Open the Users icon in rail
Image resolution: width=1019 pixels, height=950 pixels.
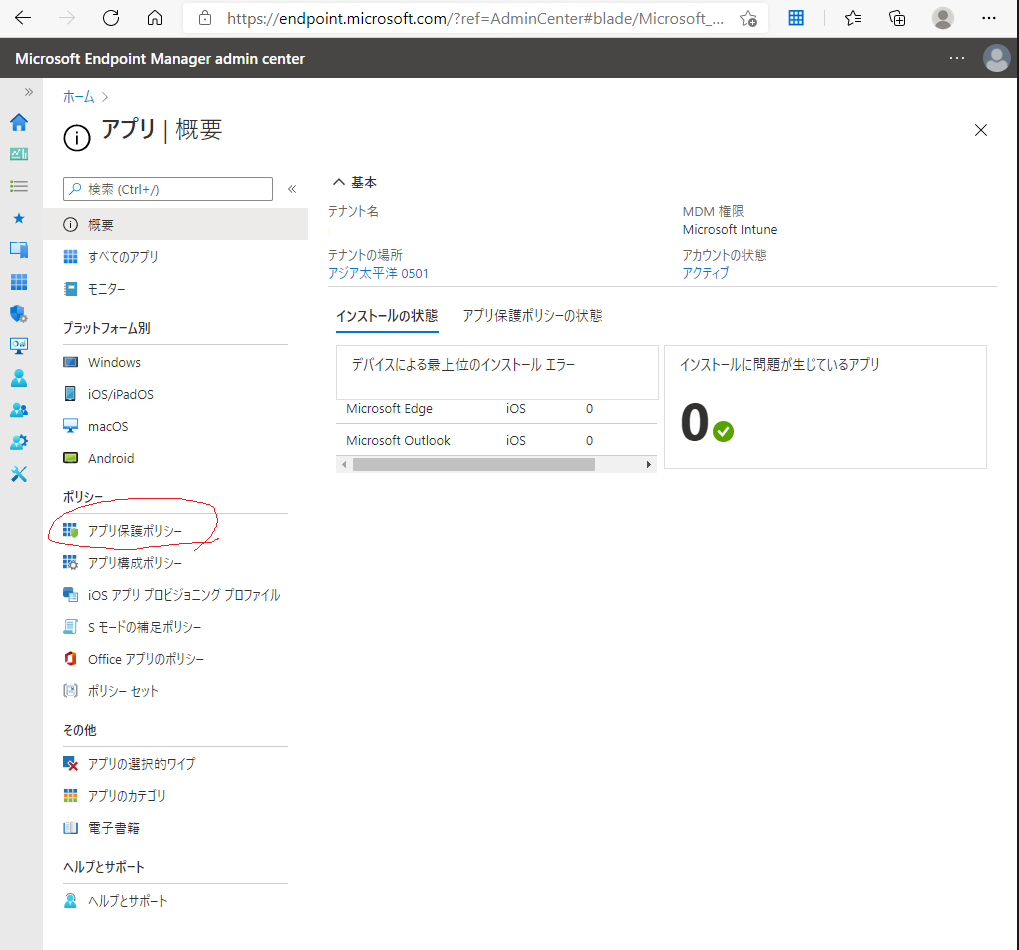(x=19, y=378)
